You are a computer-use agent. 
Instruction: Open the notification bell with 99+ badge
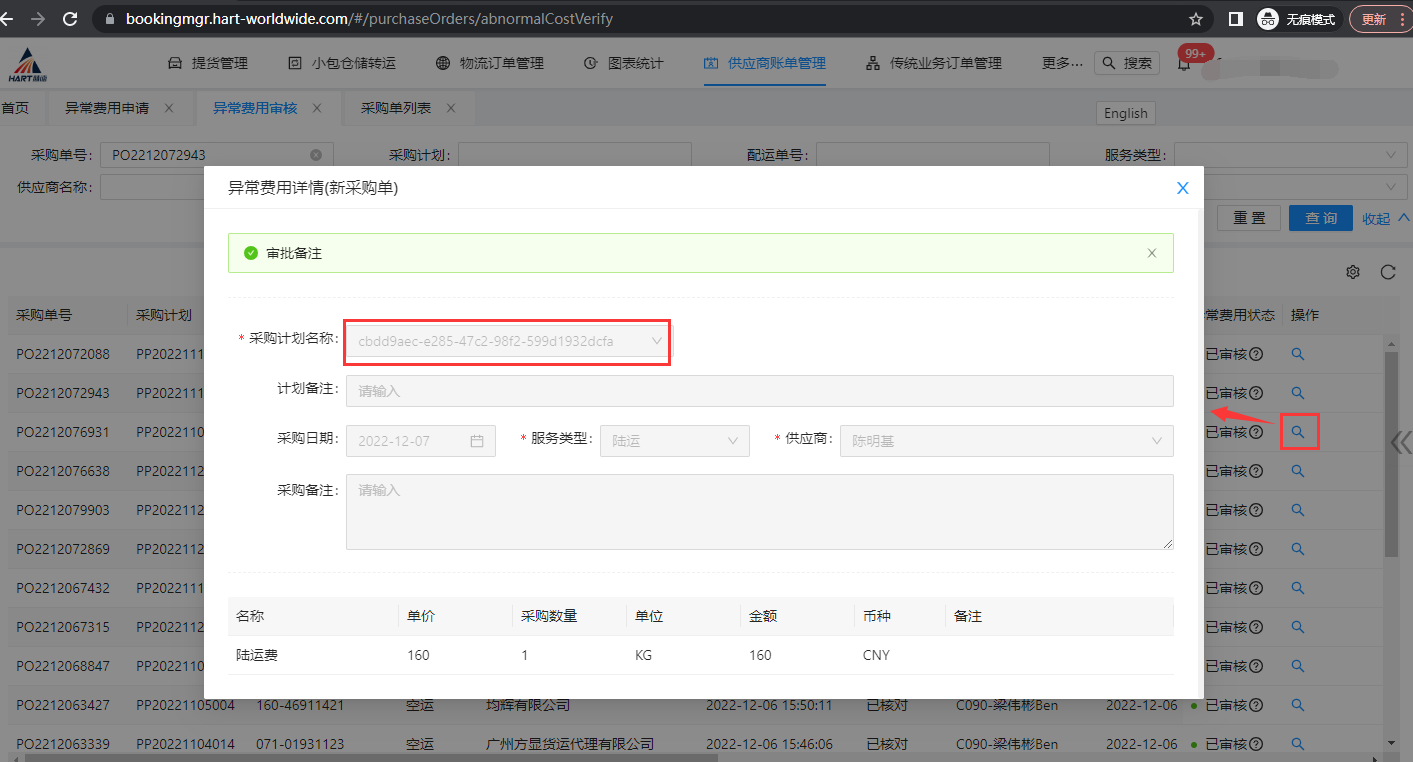(x=1184, y=64)
